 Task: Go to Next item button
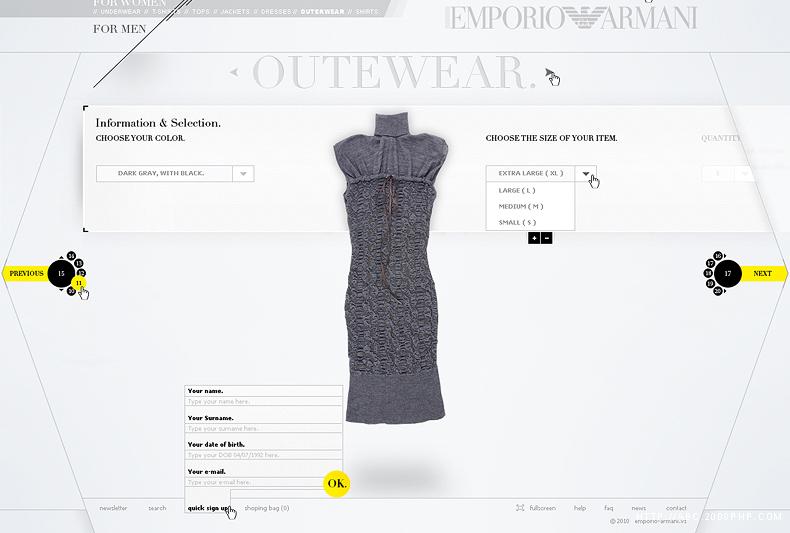(x=763, y=274)
